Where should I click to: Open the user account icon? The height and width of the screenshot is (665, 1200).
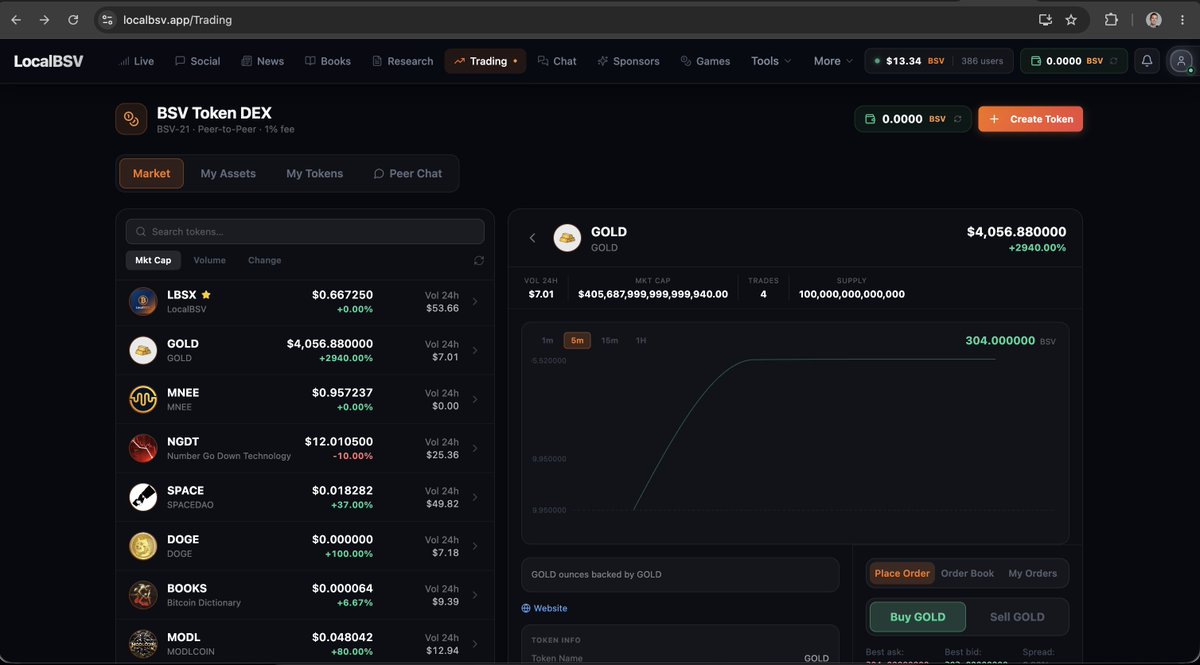1182,61
